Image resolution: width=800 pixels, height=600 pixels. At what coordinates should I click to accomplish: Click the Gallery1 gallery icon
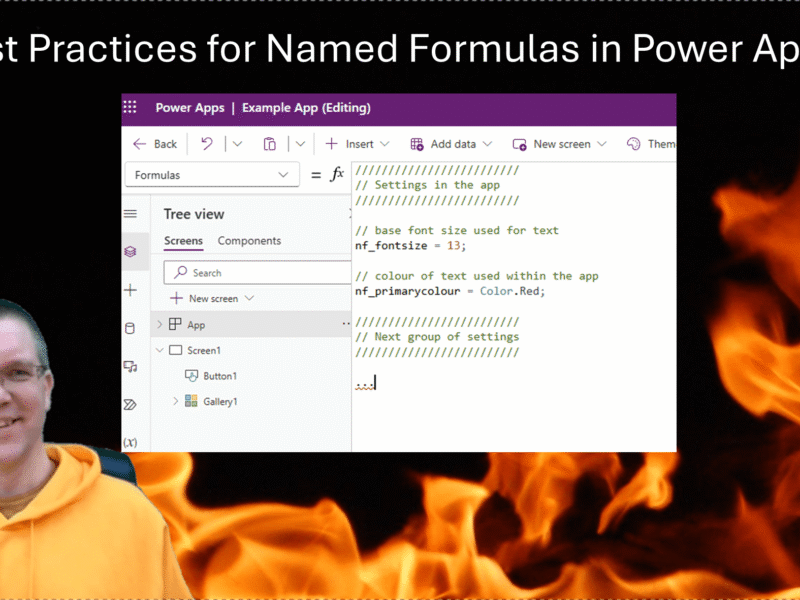(191, 401)
